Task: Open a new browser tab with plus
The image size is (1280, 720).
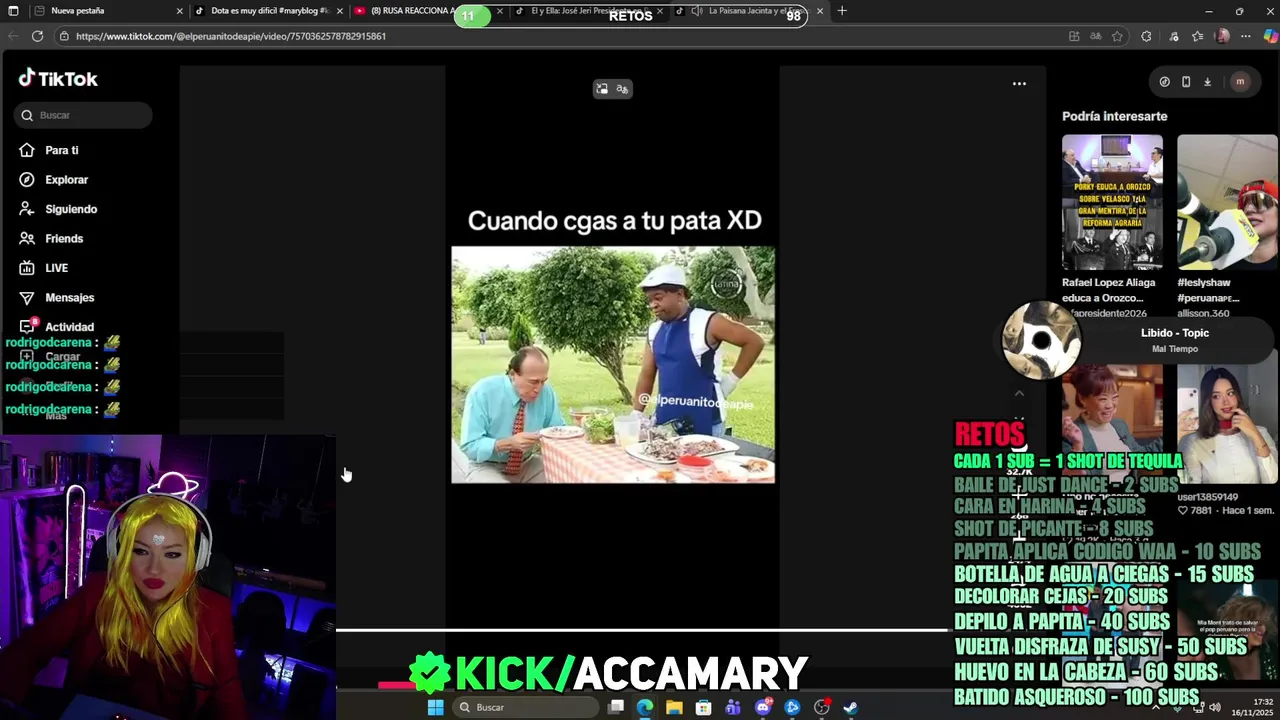Action: tap(842, 11)
